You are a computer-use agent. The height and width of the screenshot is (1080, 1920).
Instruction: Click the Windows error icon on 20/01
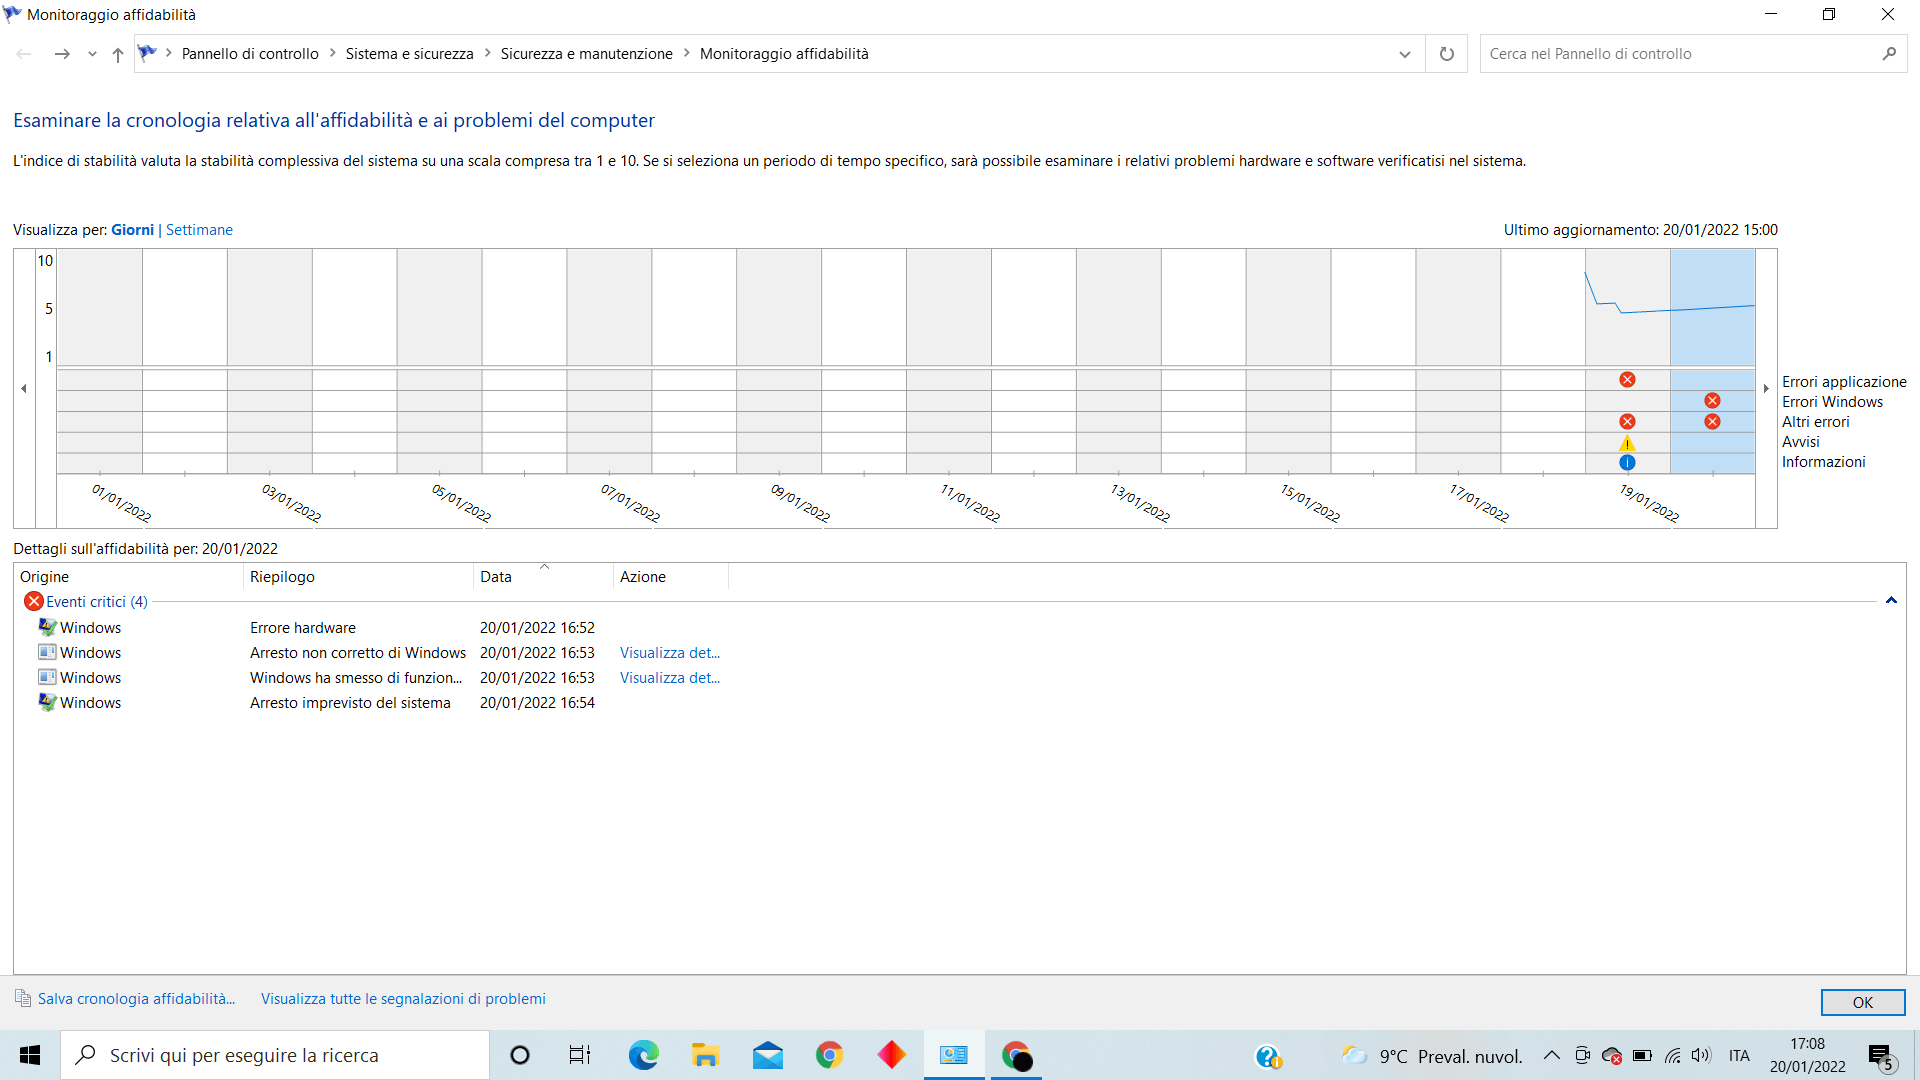1712,401
